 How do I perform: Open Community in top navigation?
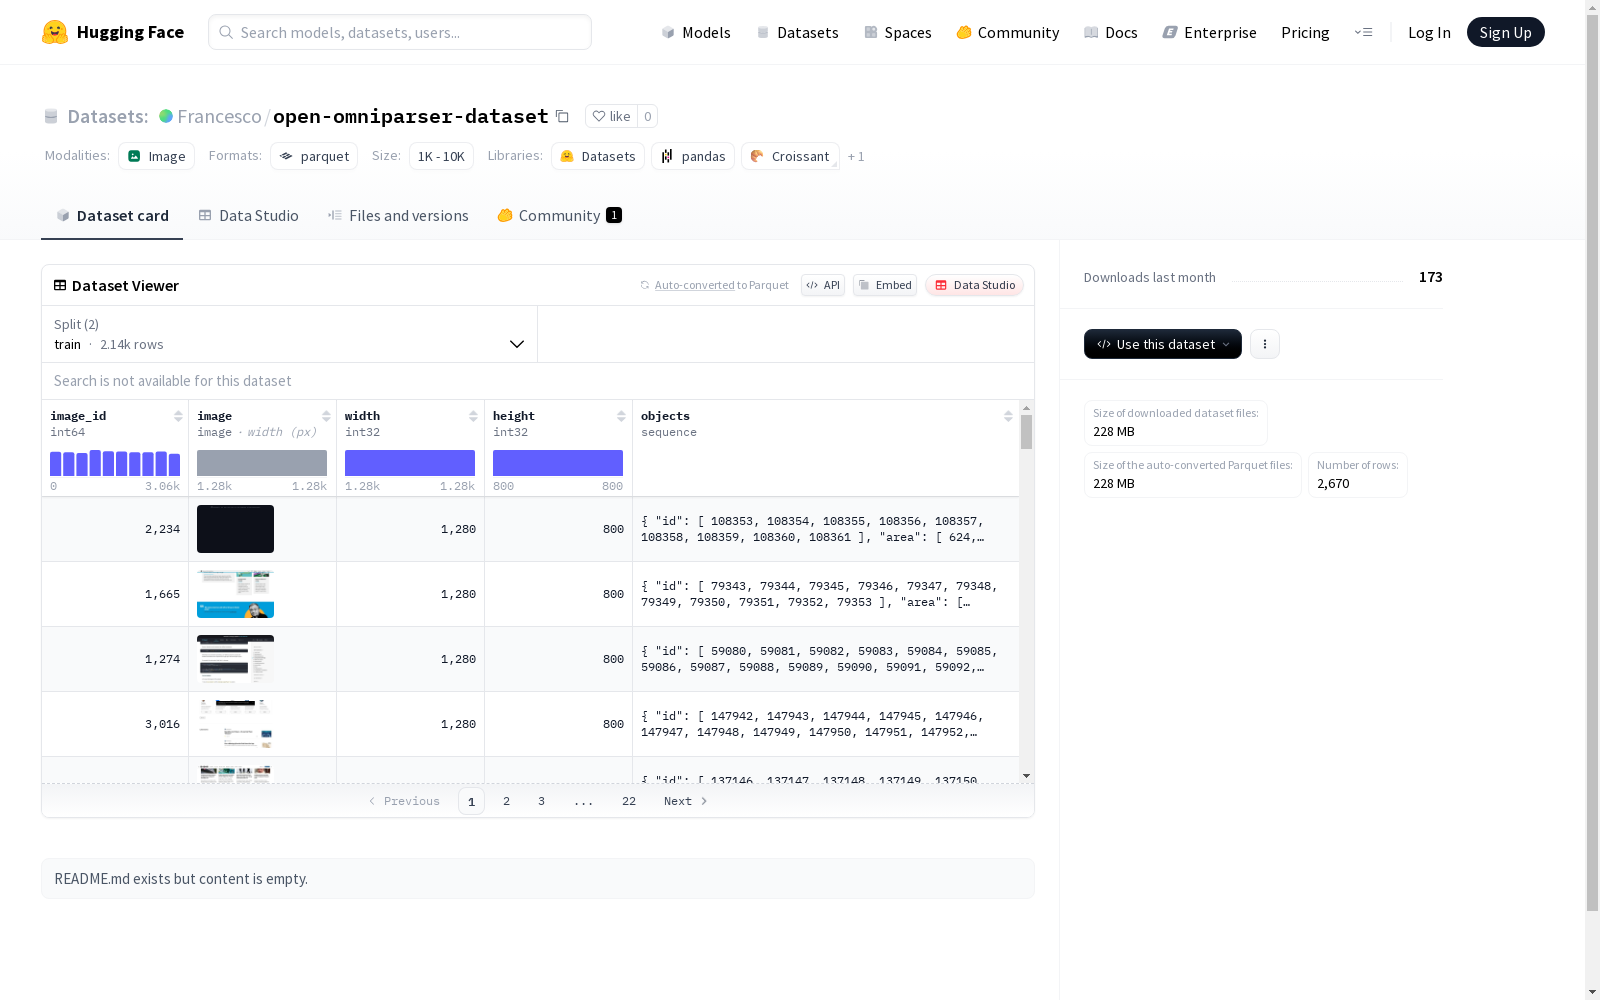1008,32
